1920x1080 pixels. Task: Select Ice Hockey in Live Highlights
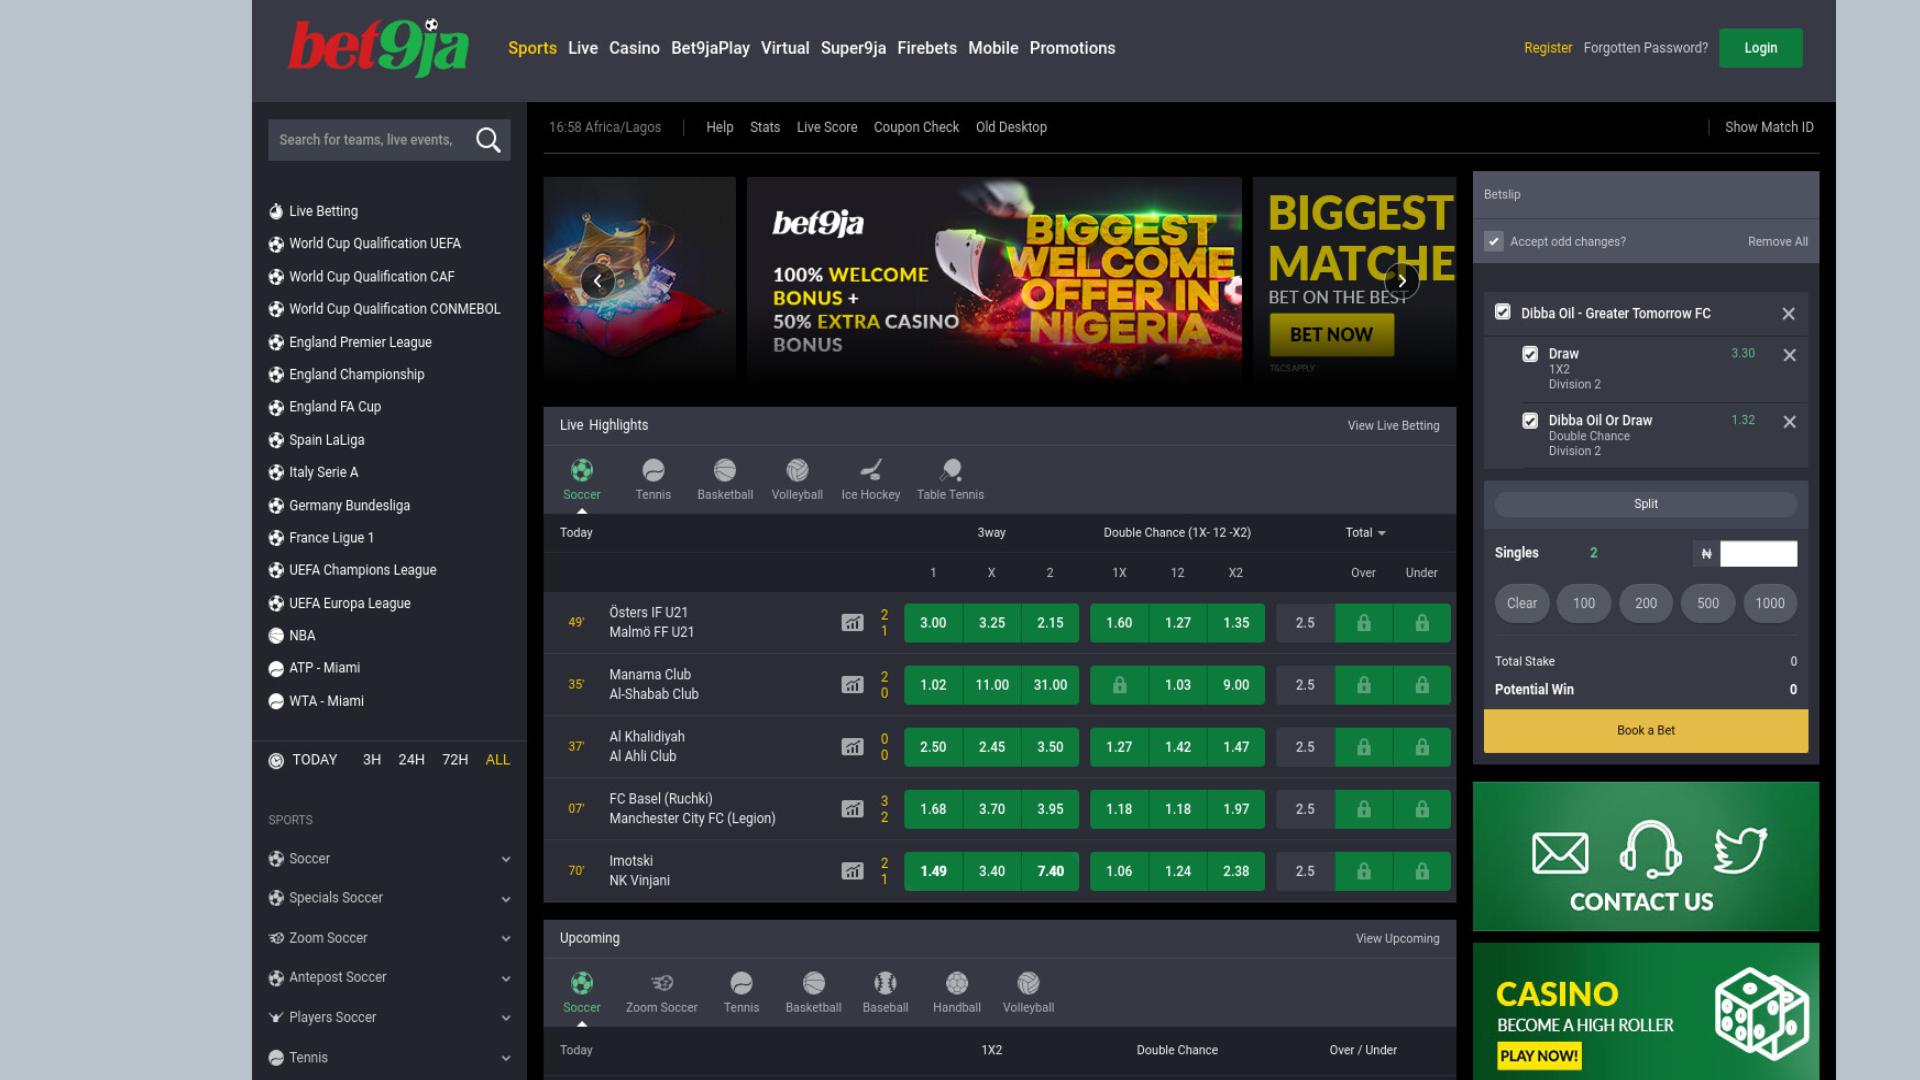point(870,479)
